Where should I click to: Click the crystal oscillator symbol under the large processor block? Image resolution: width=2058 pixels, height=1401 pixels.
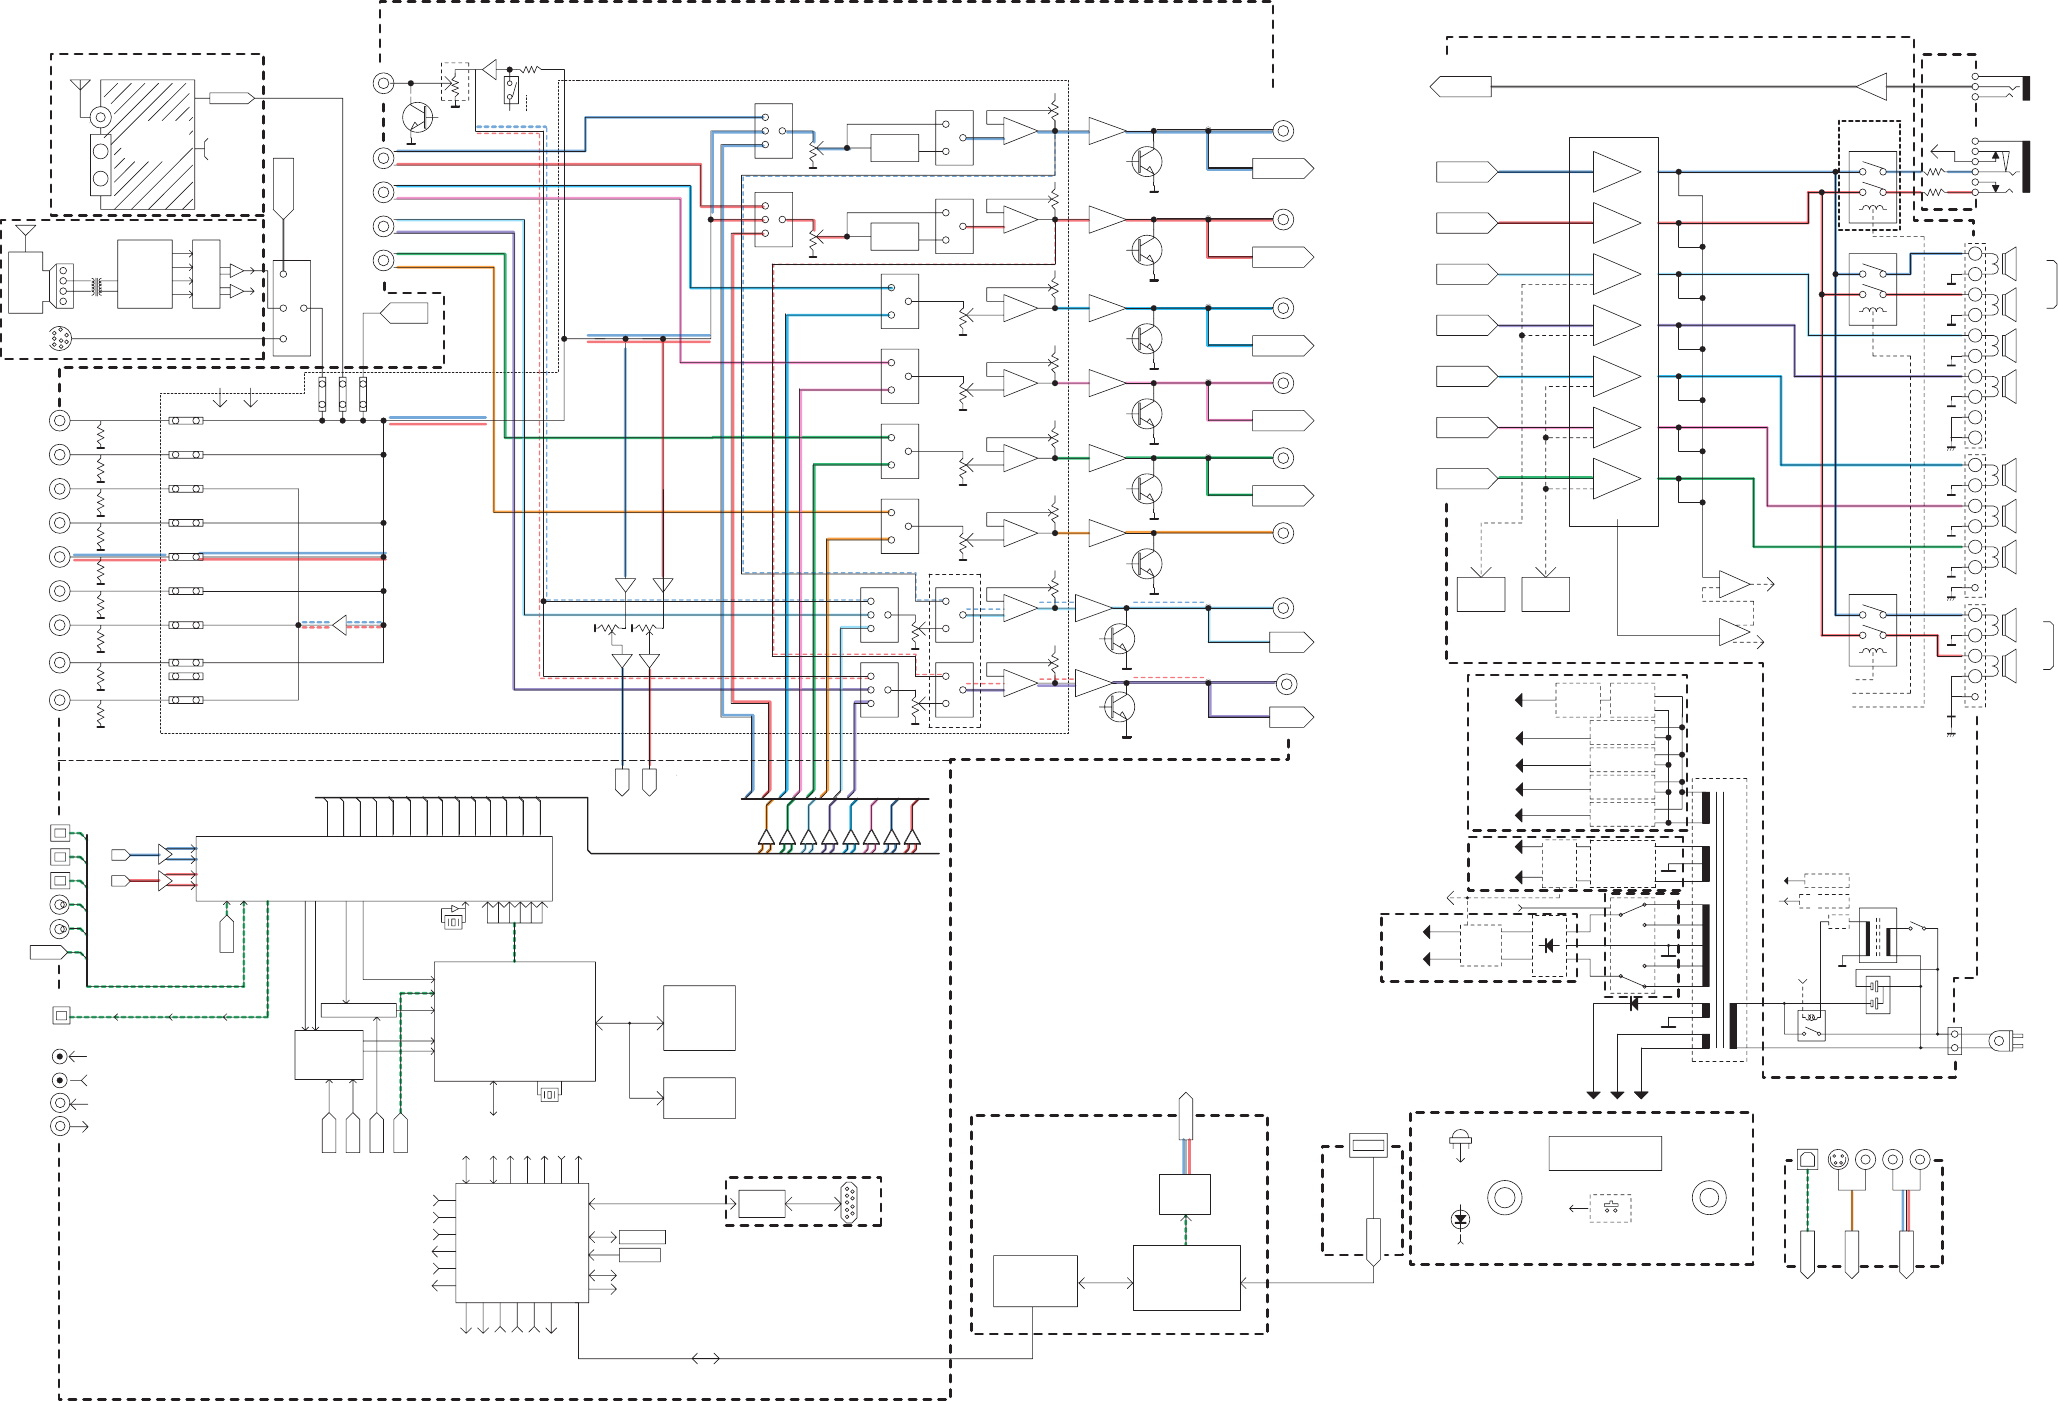coord(549,1093)
